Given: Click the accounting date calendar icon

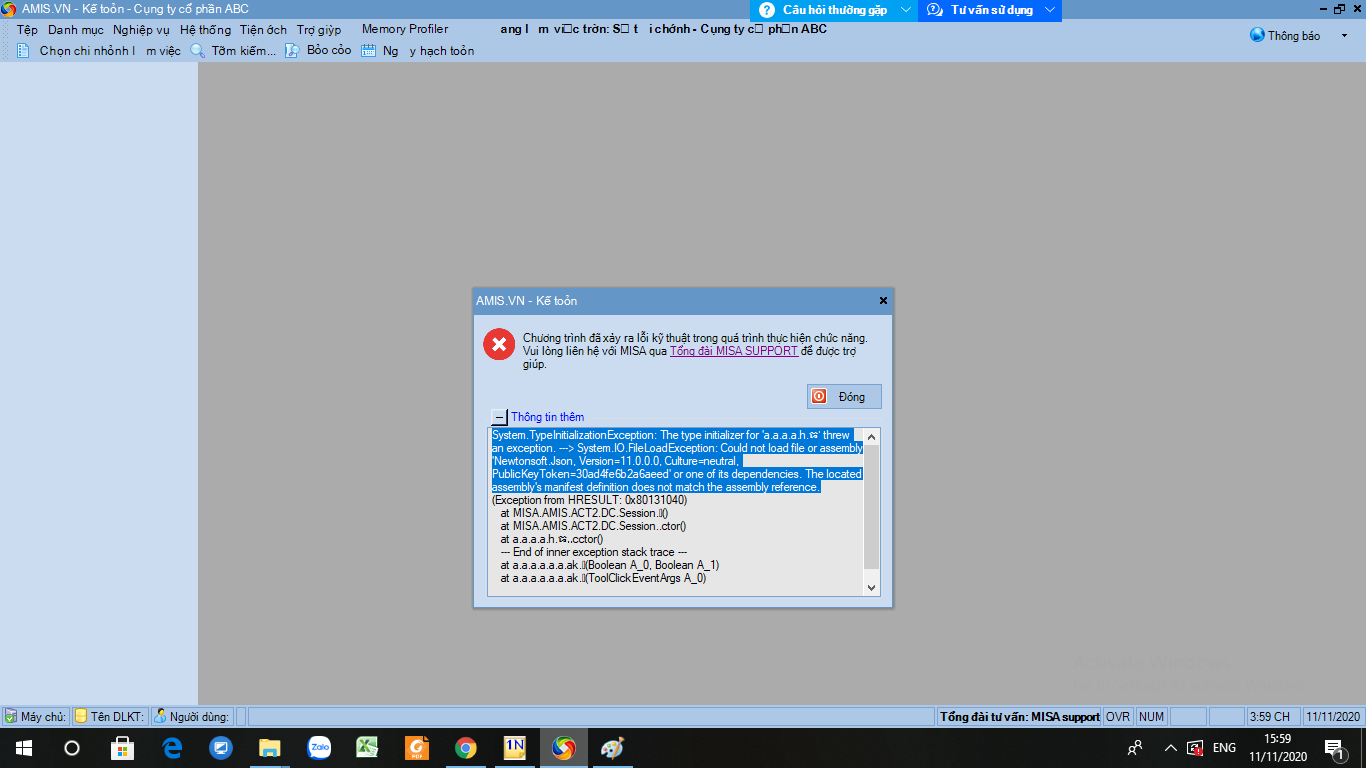Looking at the screenshot, I should click(368, 50).
